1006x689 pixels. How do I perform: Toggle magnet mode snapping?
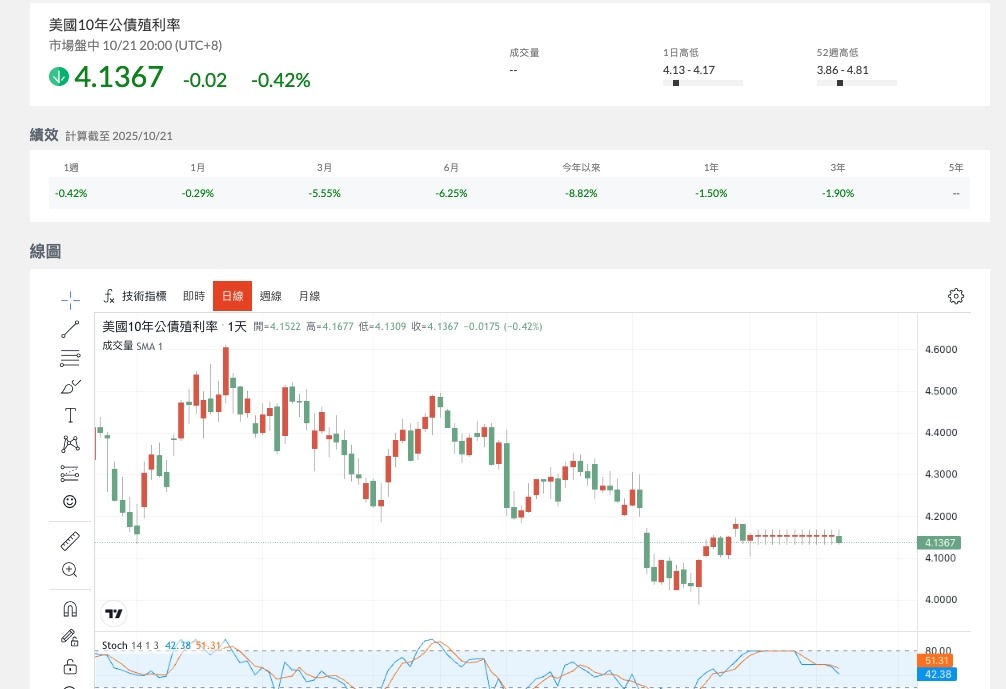coord(70,608)
